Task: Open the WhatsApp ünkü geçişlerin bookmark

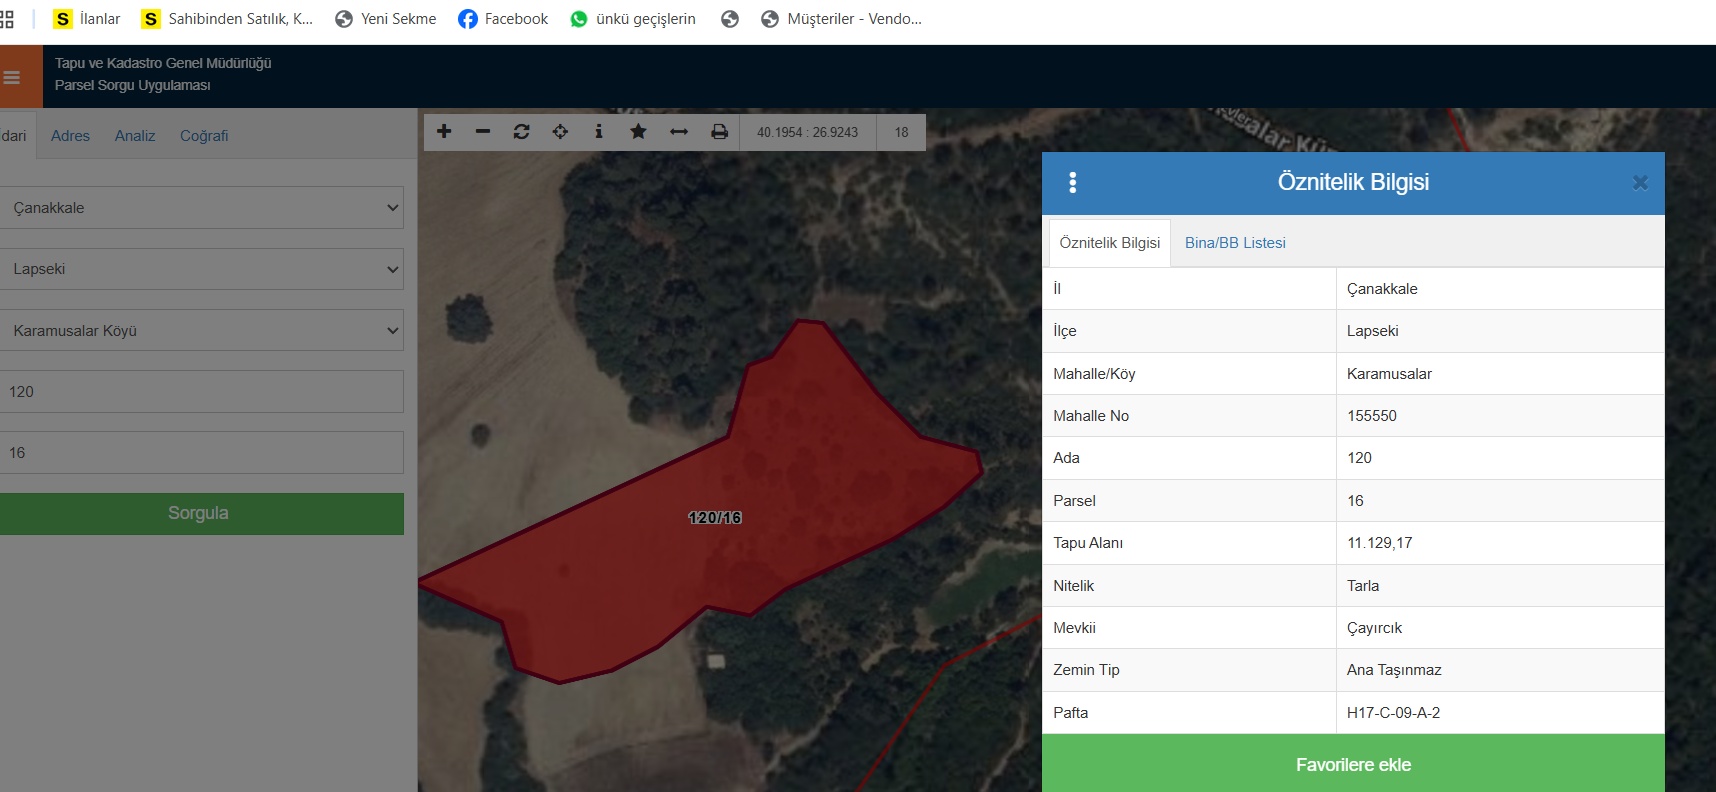Action: pyautogui.click(x=633, y=19)
